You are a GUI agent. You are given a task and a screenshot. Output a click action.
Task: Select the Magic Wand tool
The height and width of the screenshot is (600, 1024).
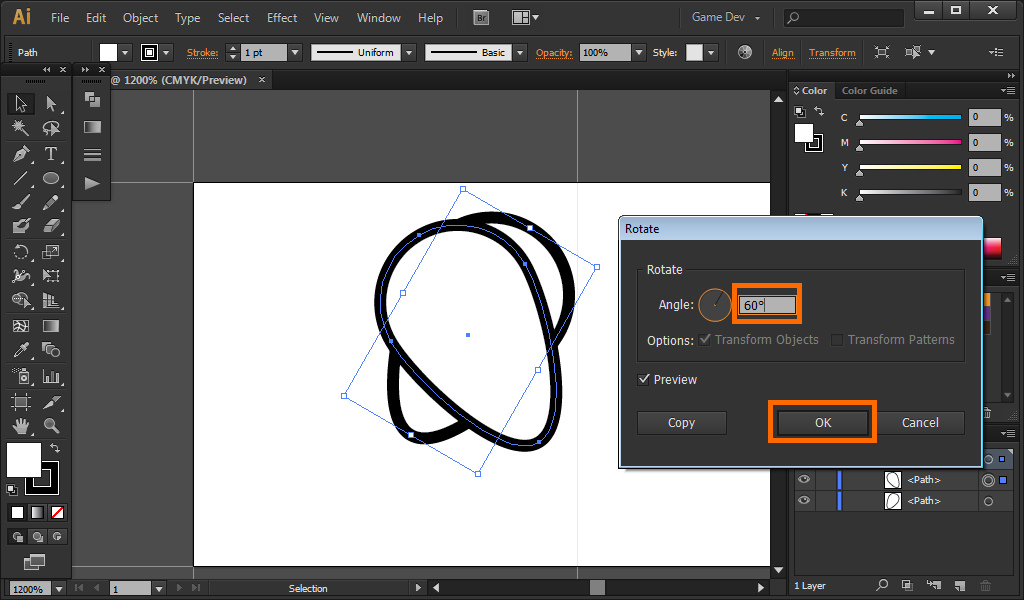click(20, 128)
